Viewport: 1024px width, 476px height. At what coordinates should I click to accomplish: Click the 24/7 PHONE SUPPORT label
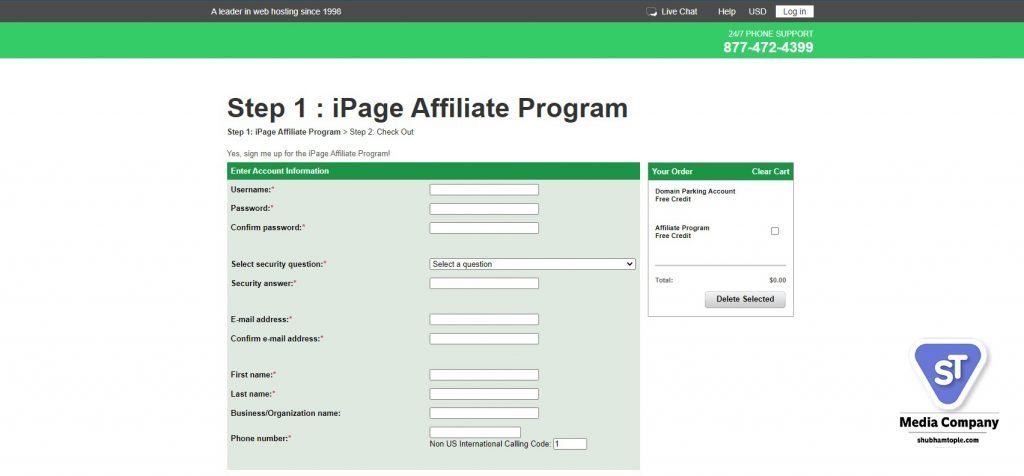point(771,34)
